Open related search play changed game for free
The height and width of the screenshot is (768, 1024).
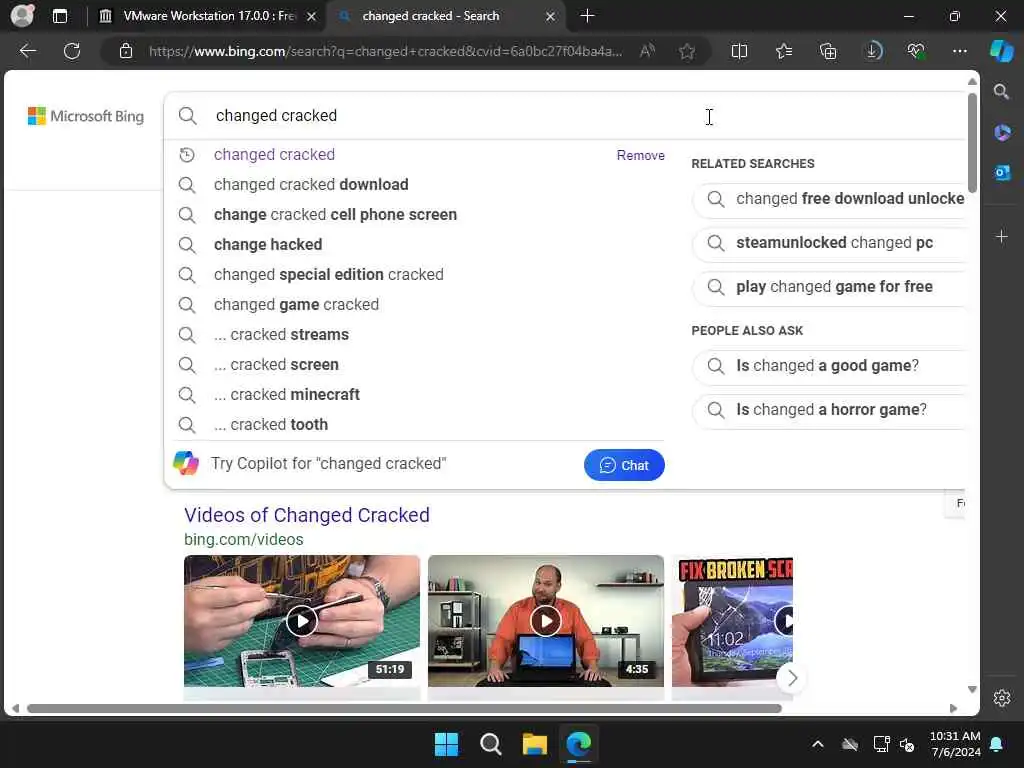click(829, 287)
